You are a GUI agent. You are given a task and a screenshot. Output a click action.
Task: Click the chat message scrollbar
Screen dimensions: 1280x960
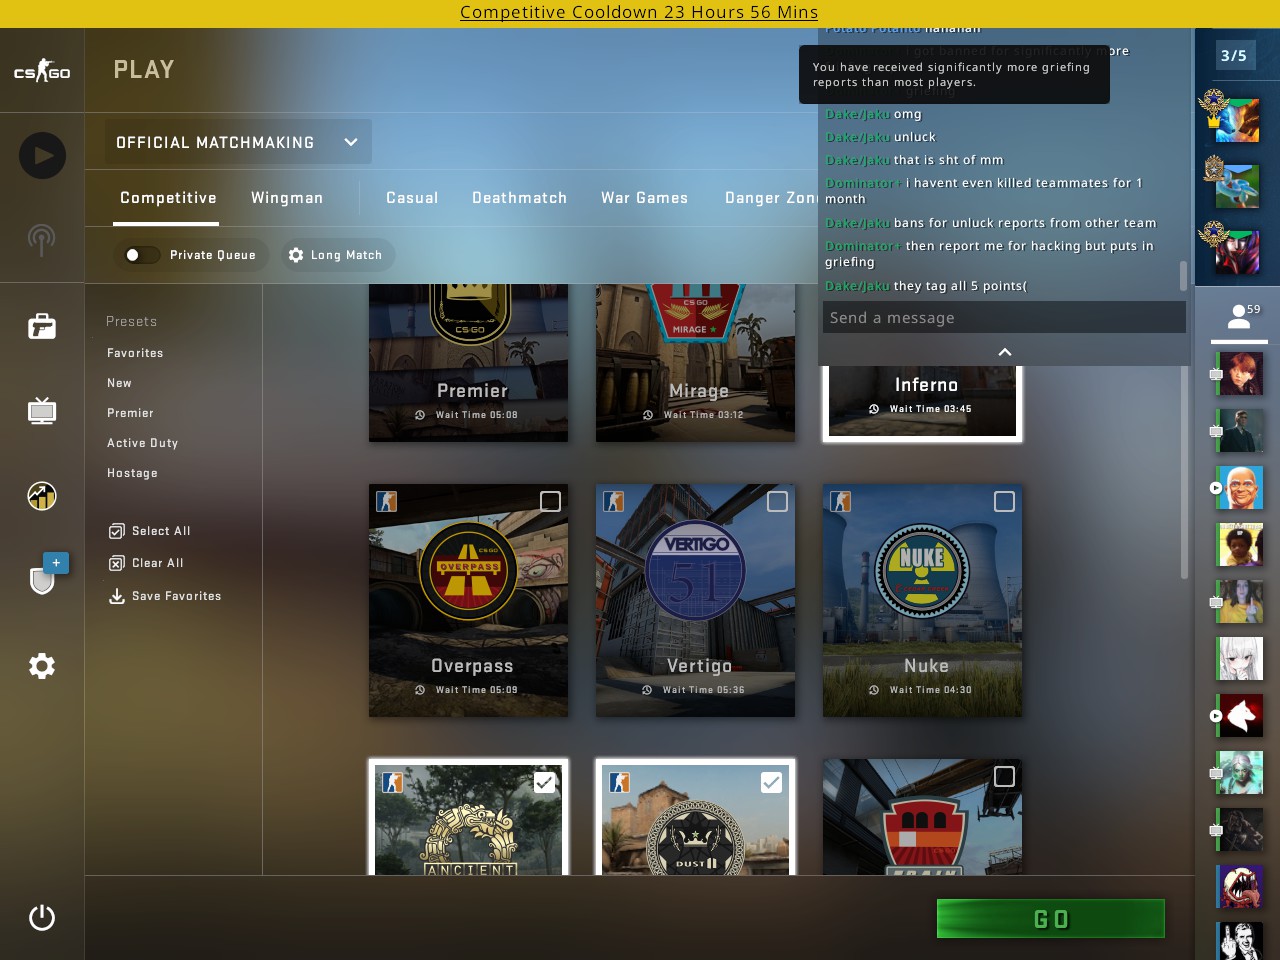[1183, 276]
